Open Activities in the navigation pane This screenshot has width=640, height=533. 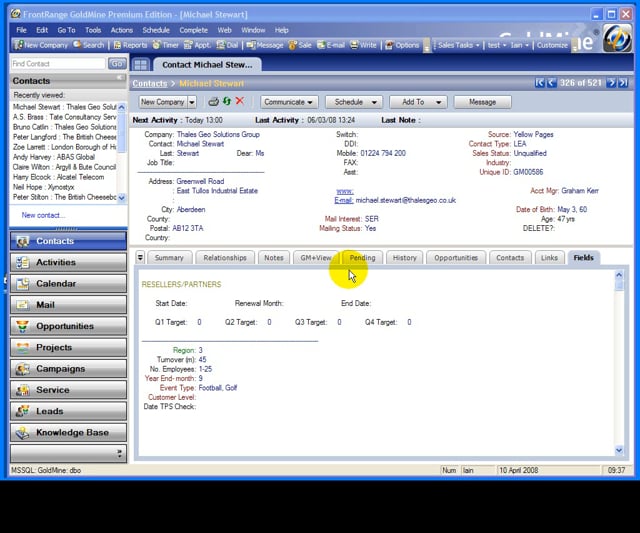(x=69, y=262)
